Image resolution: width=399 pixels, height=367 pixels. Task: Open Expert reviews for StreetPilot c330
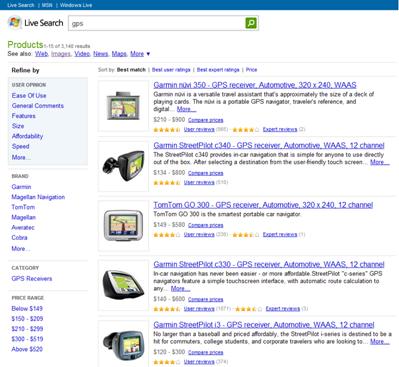(x=283, y=309)
